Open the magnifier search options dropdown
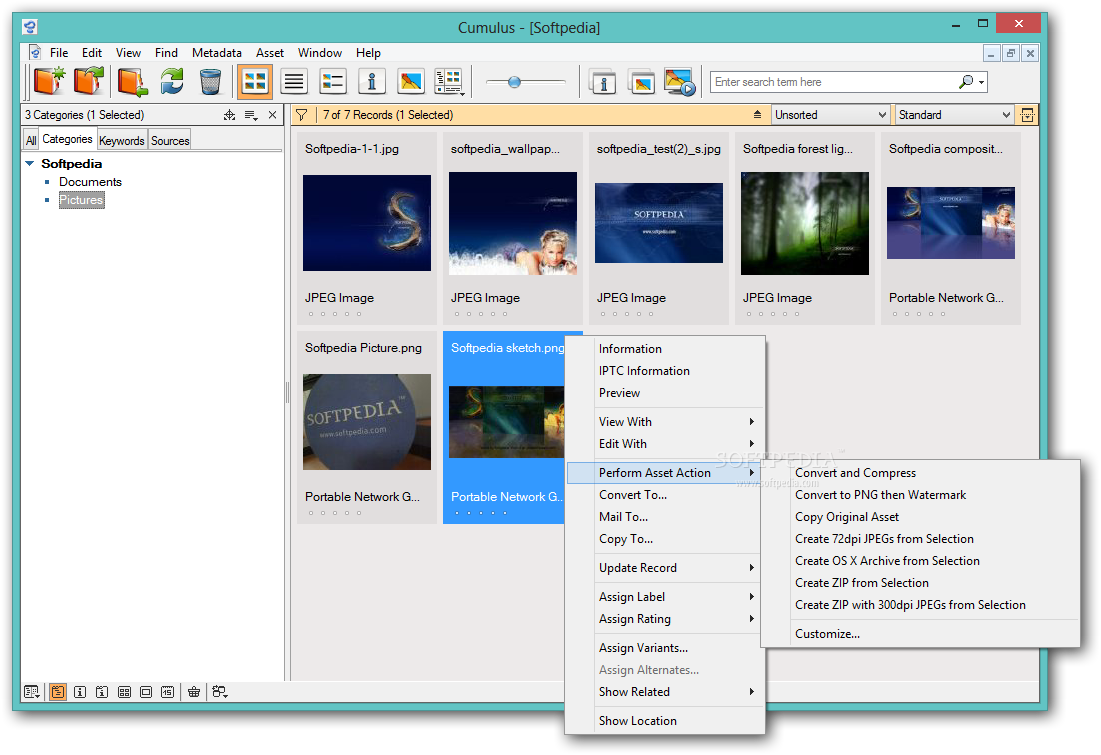 (x=972, y=82)
